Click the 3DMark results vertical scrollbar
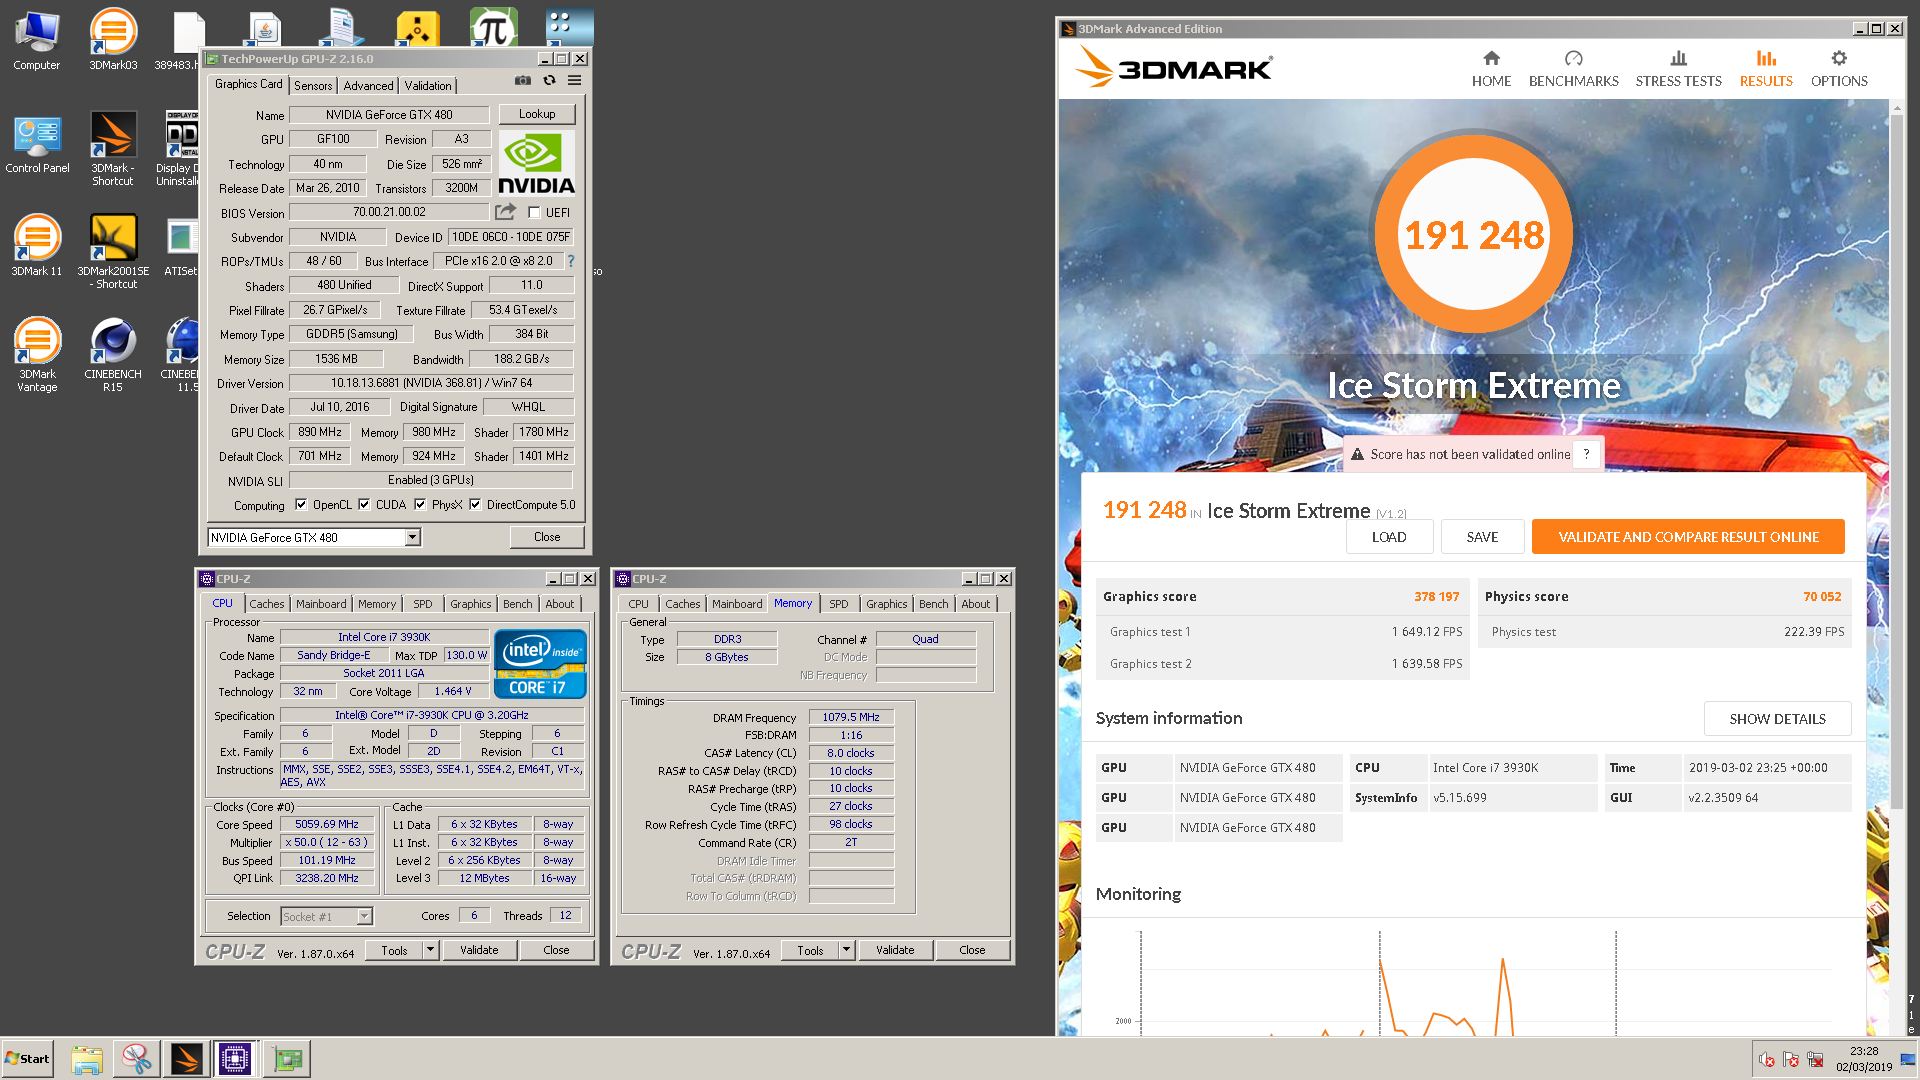The width and height of the screenshot is (1920, 1080). pyautogui.click(x=1897, y=459)
